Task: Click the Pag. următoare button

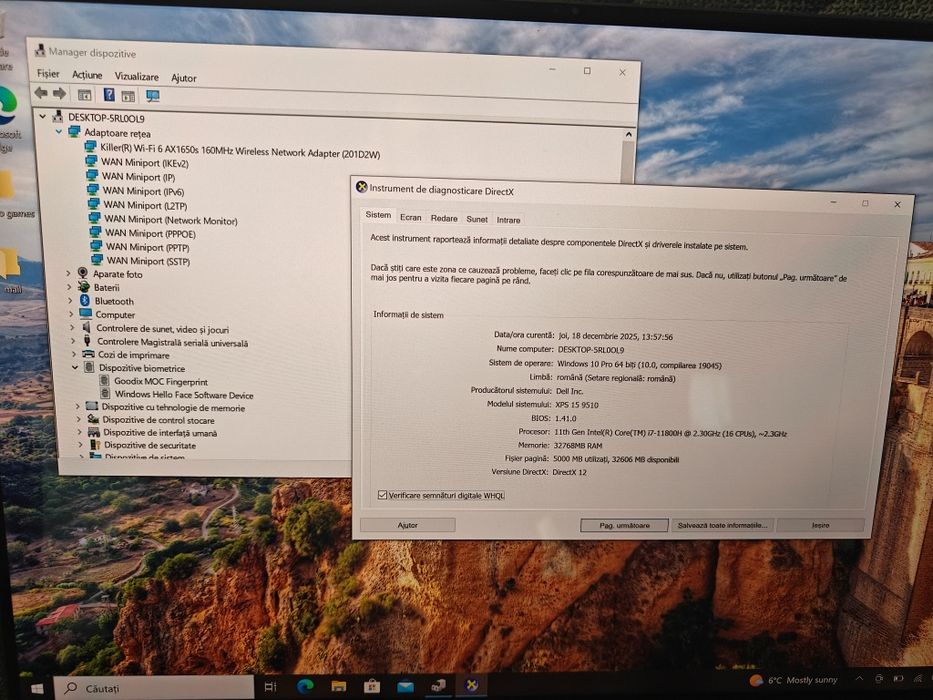Action: coord(624,526)
